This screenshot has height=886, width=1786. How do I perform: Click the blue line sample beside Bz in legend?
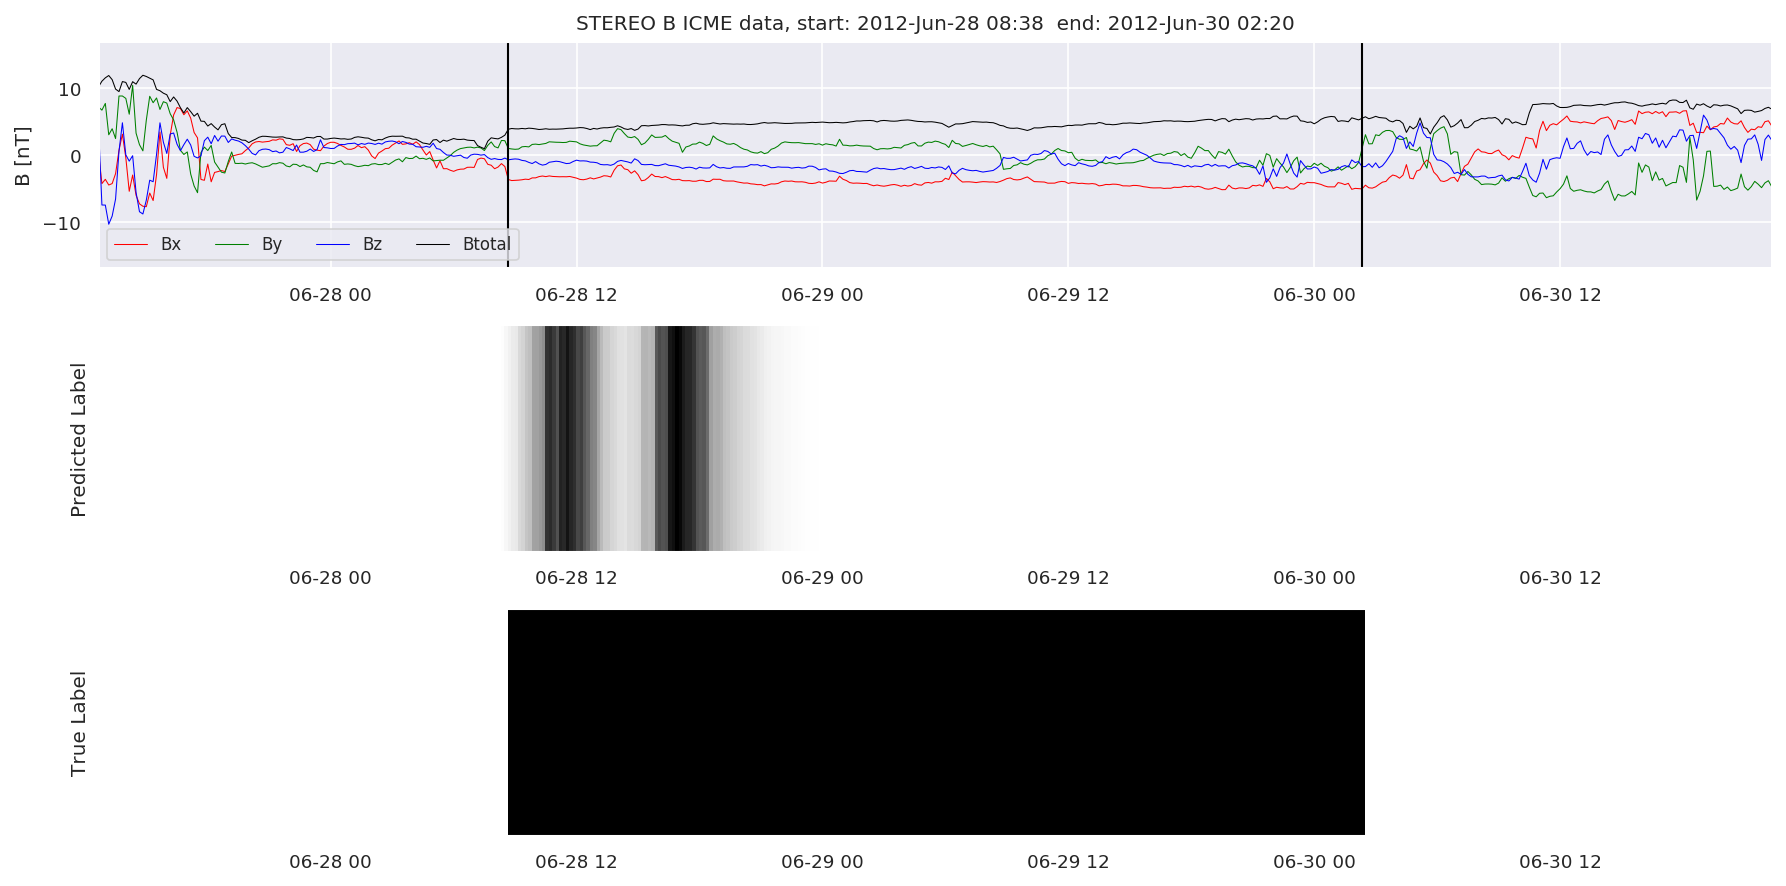point(333,245)
